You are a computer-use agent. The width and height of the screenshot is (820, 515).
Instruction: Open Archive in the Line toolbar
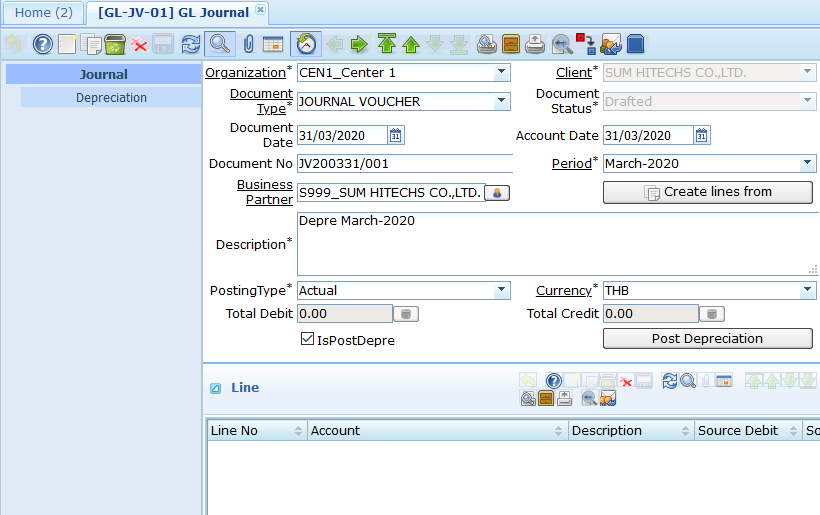pos(545,398)
